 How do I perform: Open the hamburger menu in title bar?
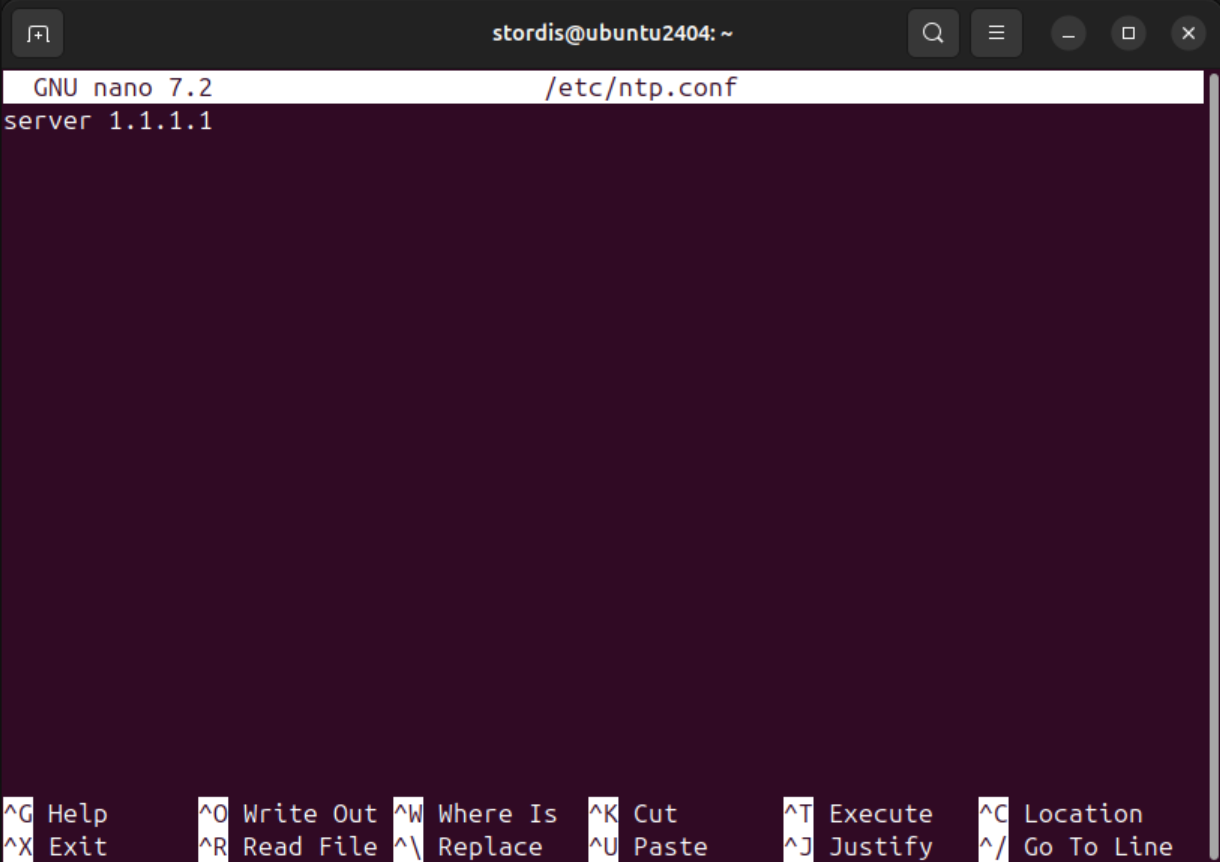996,34
